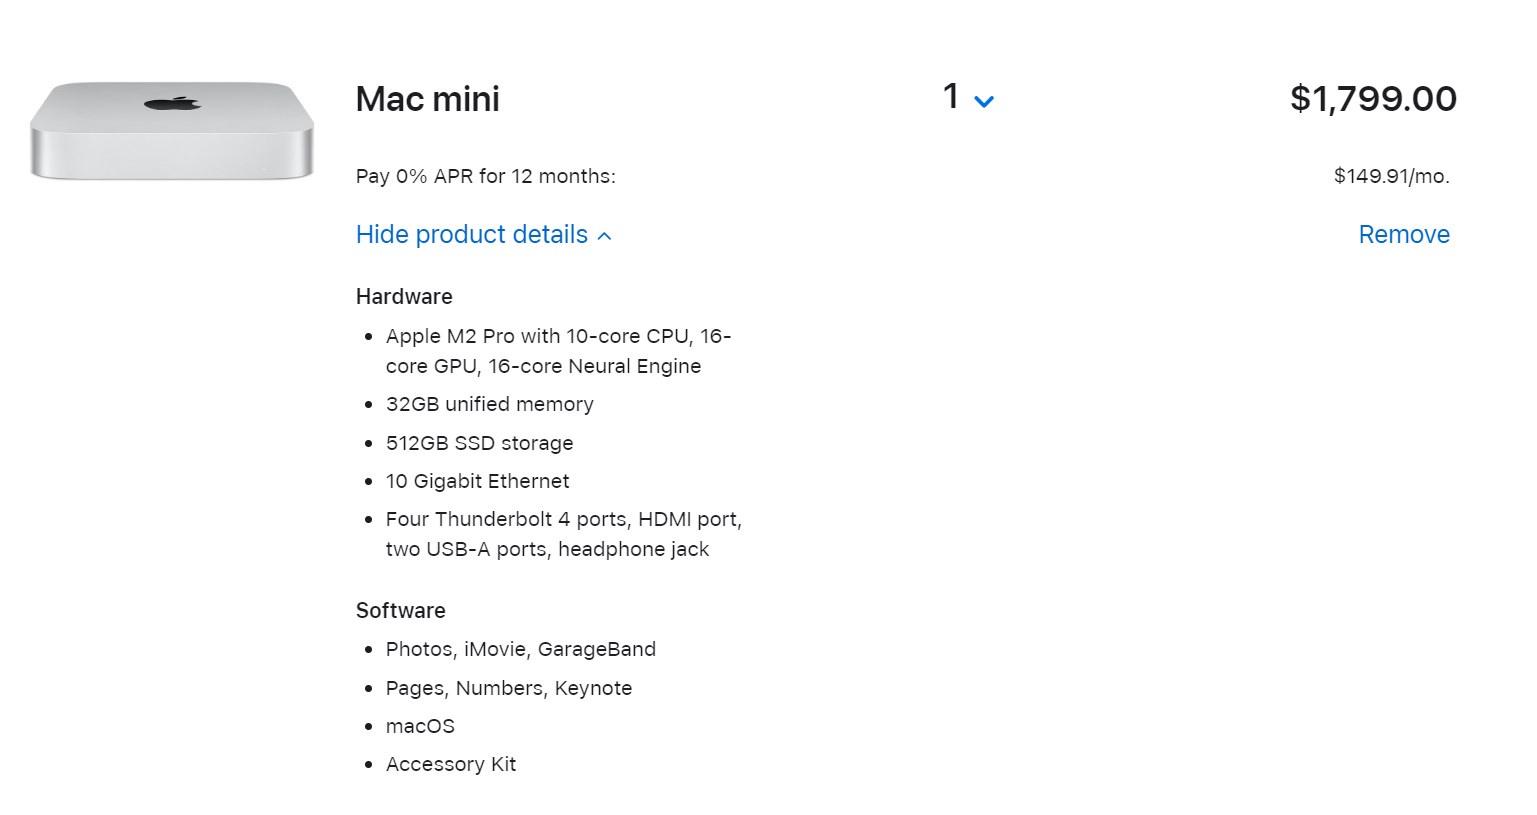Click the Hardware heading
The width and height of the screenshot is (1537, 815).
tap(404, 297)
